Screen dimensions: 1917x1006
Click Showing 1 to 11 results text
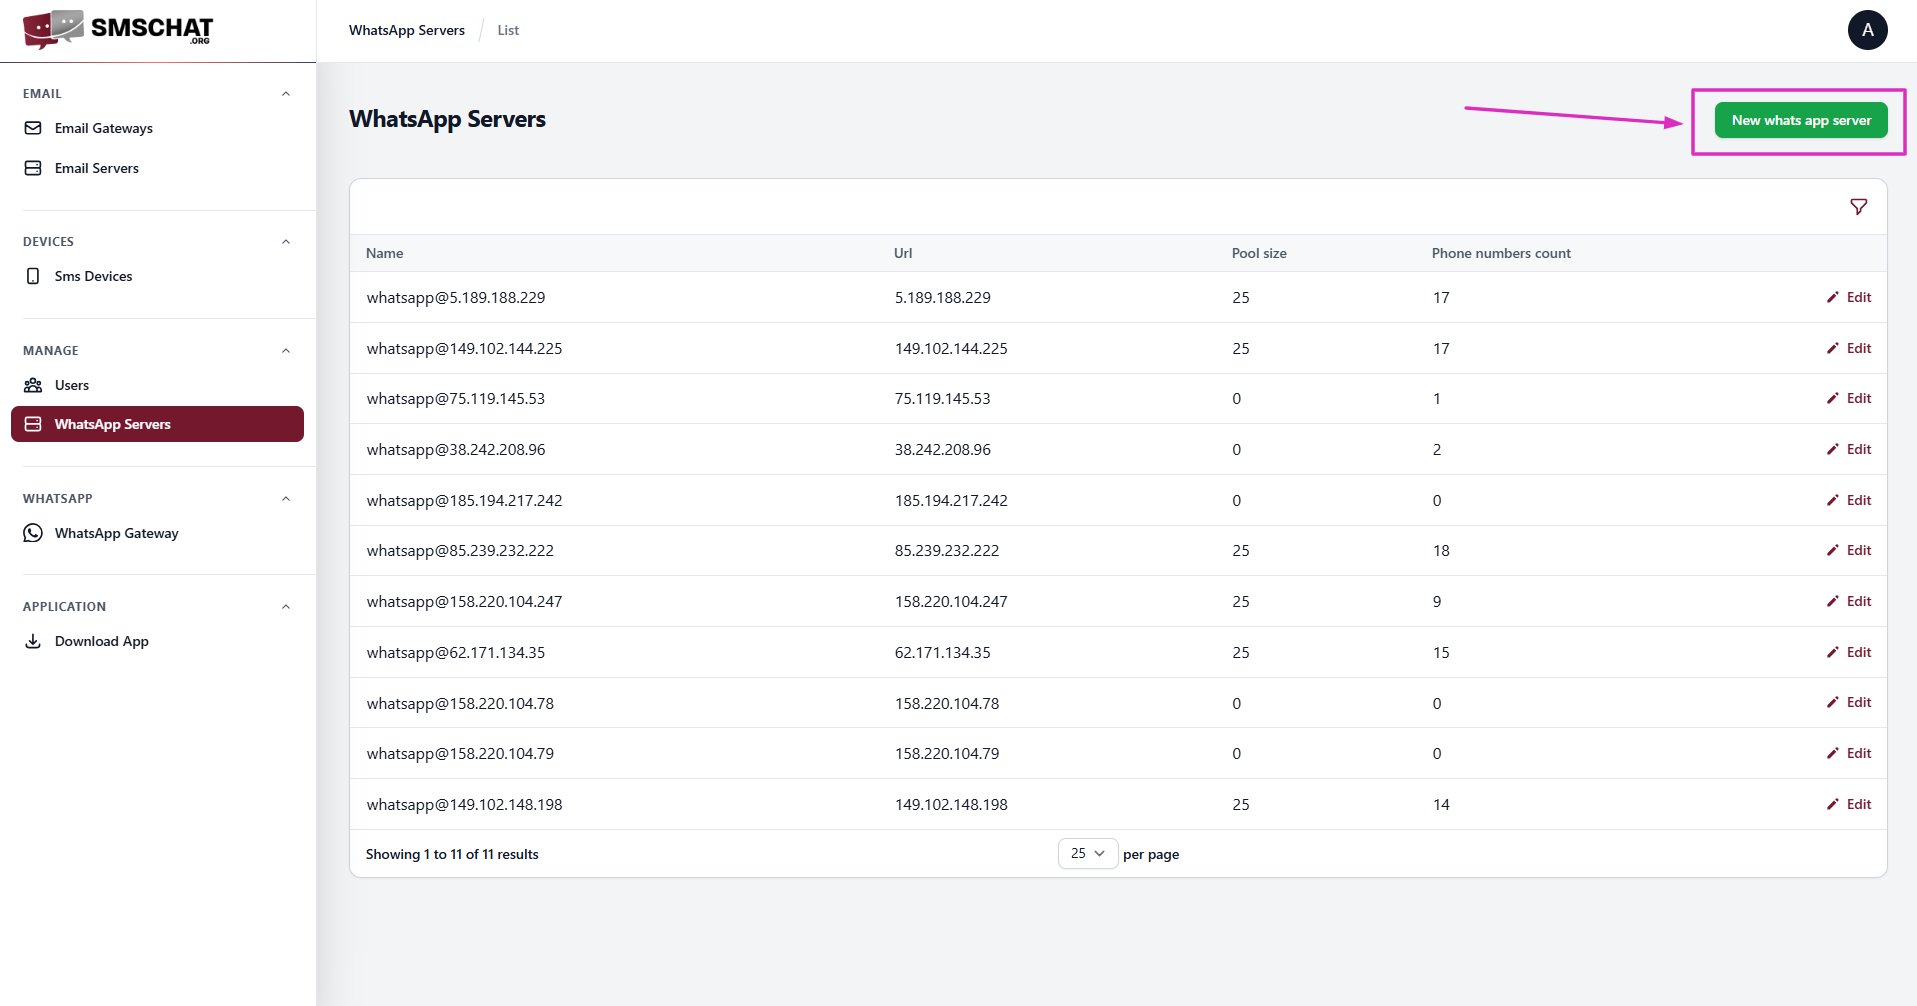[x=452, y=854]
